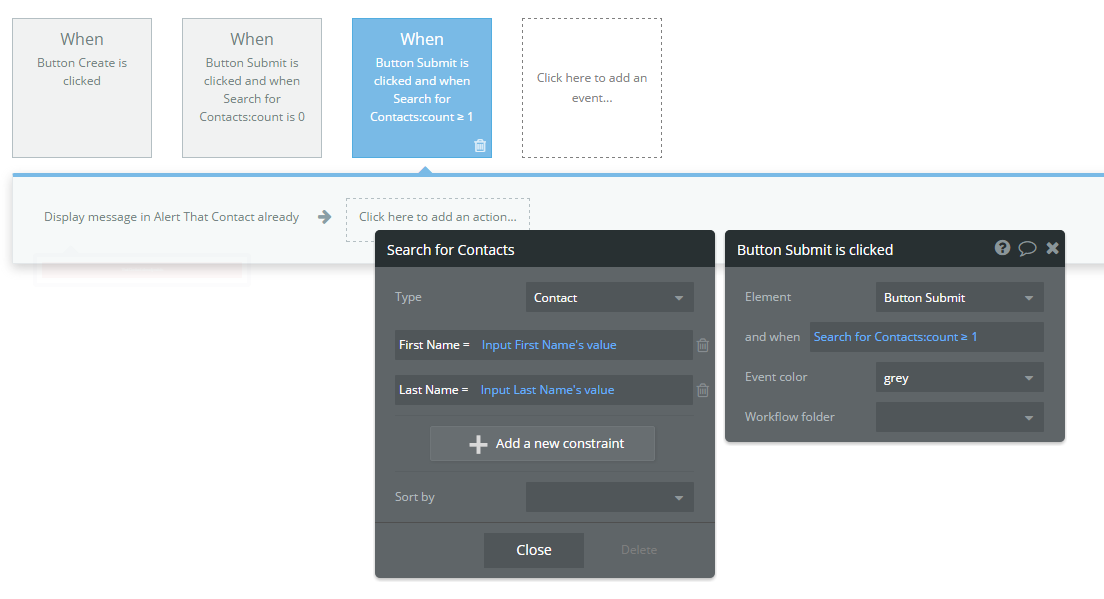
Task: Expand the Type dropdown showing Contact
Action: 610,297
